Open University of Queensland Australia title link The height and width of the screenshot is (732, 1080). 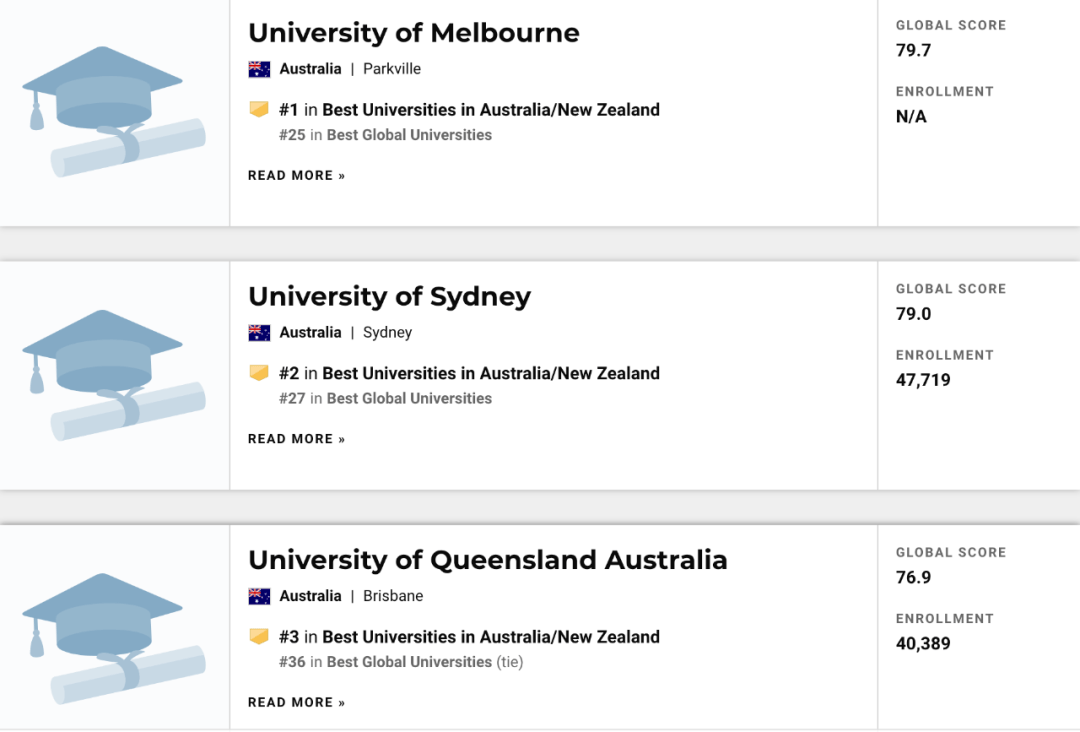click(x=487, y=560)
